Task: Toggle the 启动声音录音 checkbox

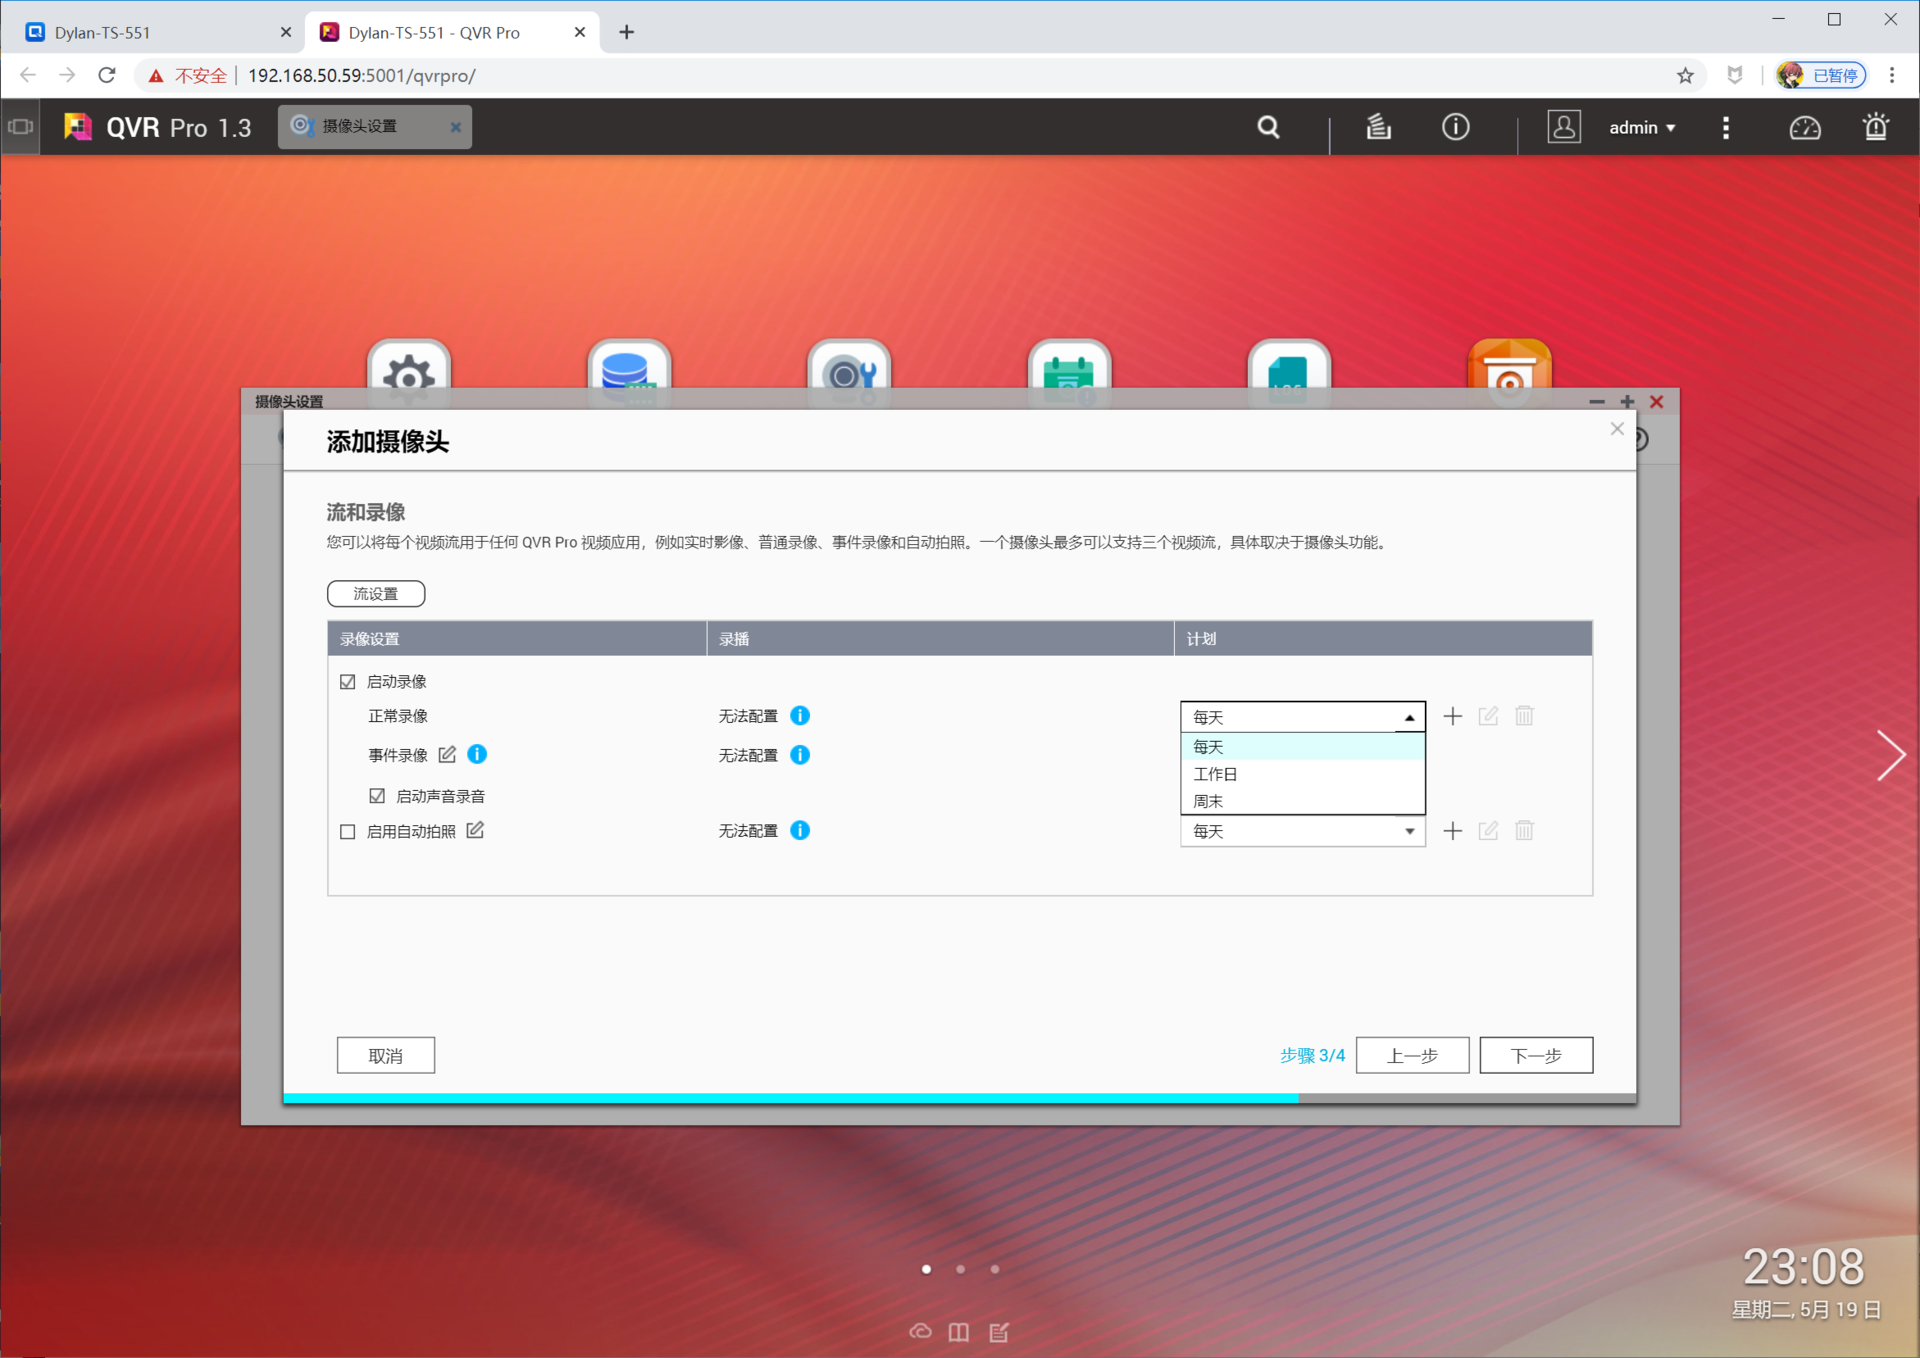Action: (x=377, y=796)
